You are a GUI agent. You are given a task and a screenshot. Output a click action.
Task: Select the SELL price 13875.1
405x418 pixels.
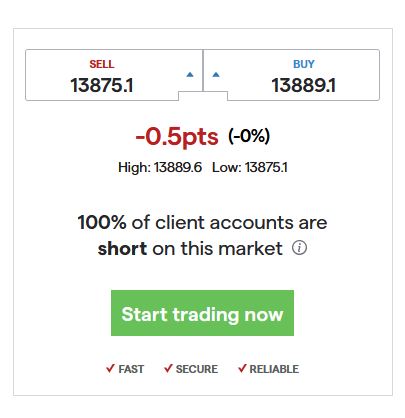coord(102,85)
